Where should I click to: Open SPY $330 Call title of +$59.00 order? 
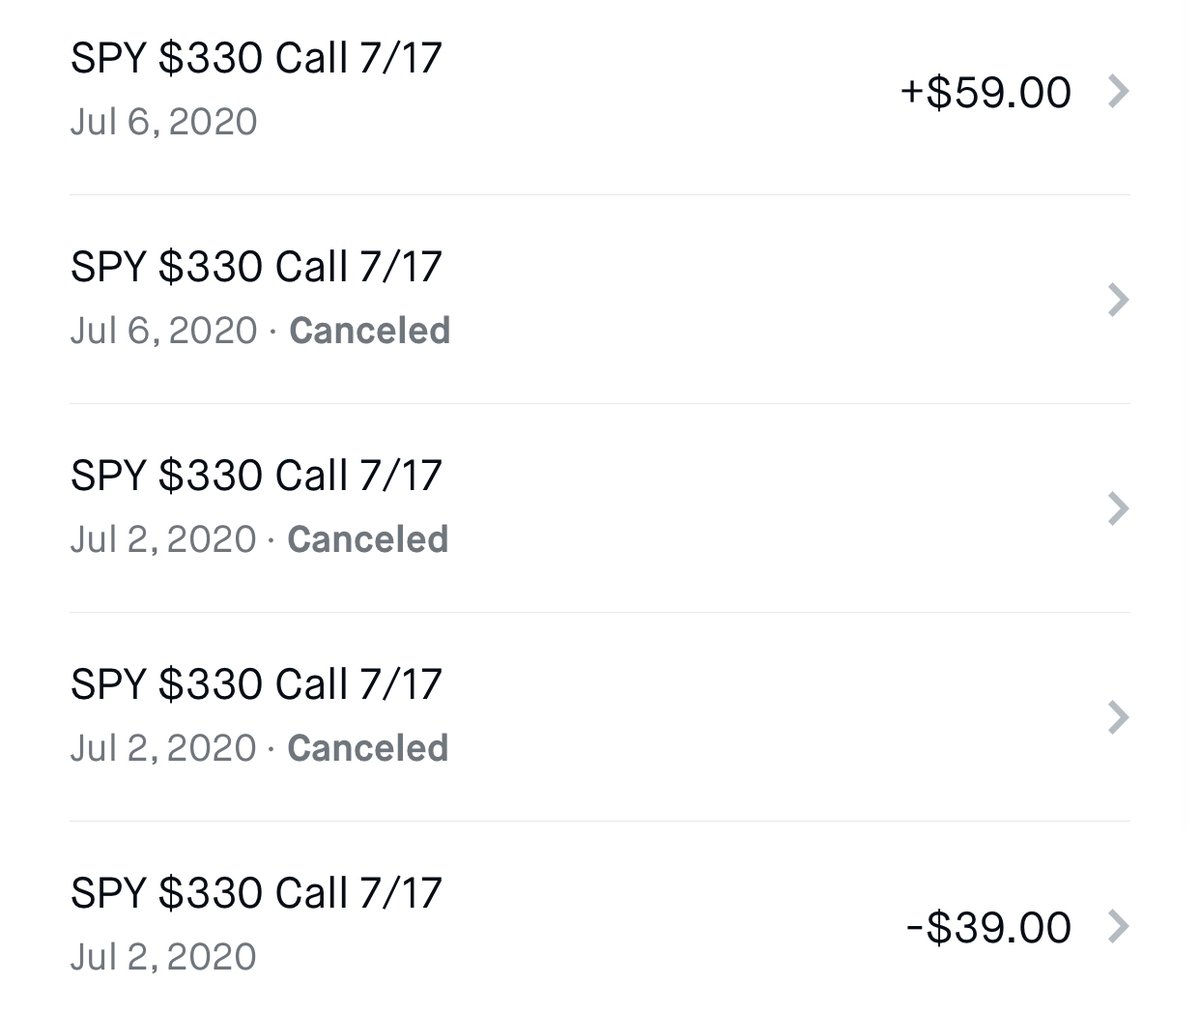tap(256, 58)
